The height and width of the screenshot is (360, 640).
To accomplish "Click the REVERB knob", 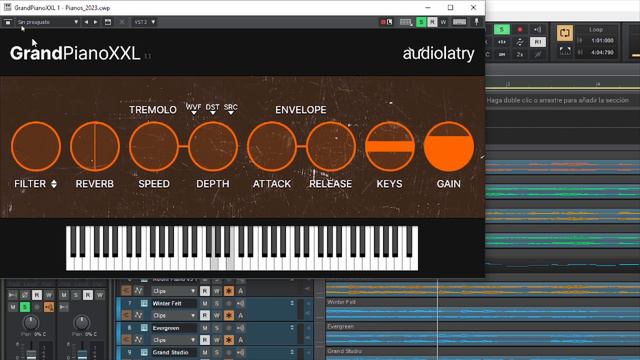I will pos(95,147).
